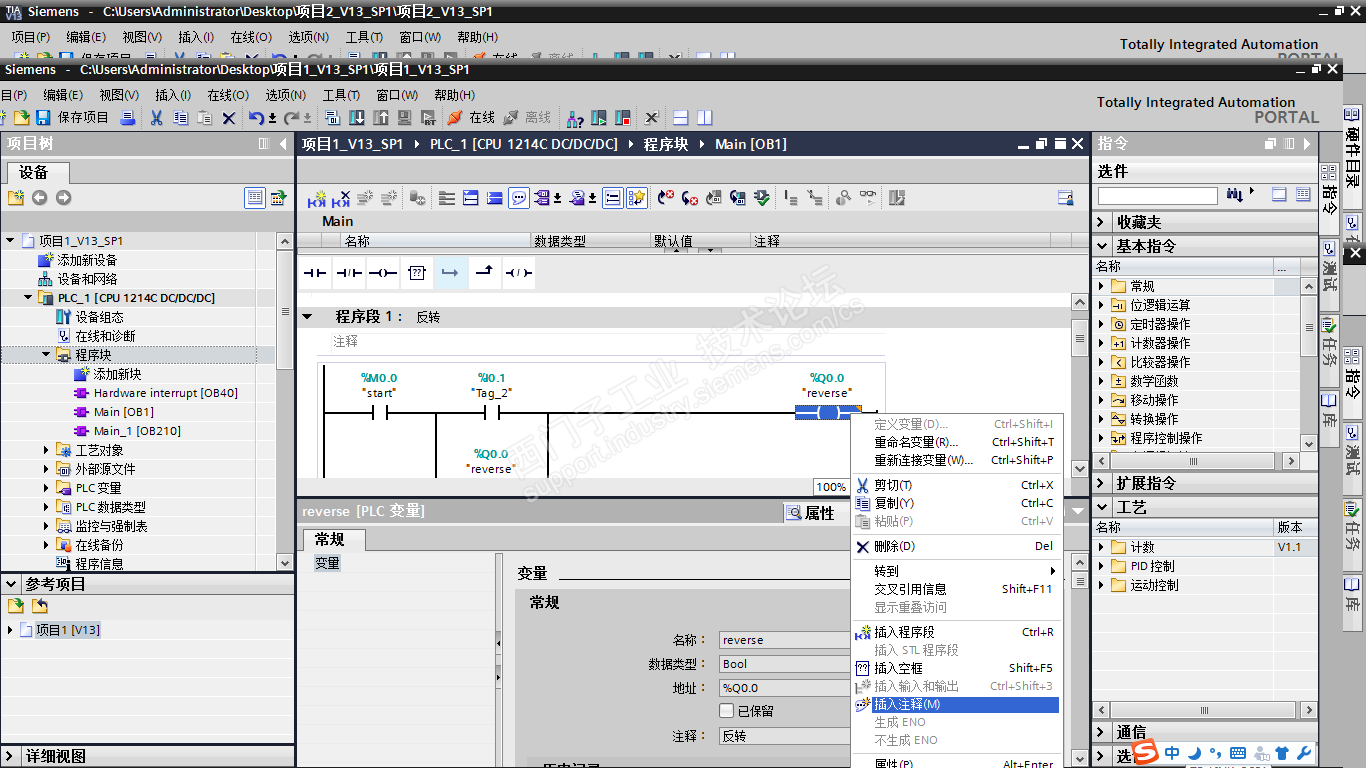Insert a normally closed contact

[349, 273]
